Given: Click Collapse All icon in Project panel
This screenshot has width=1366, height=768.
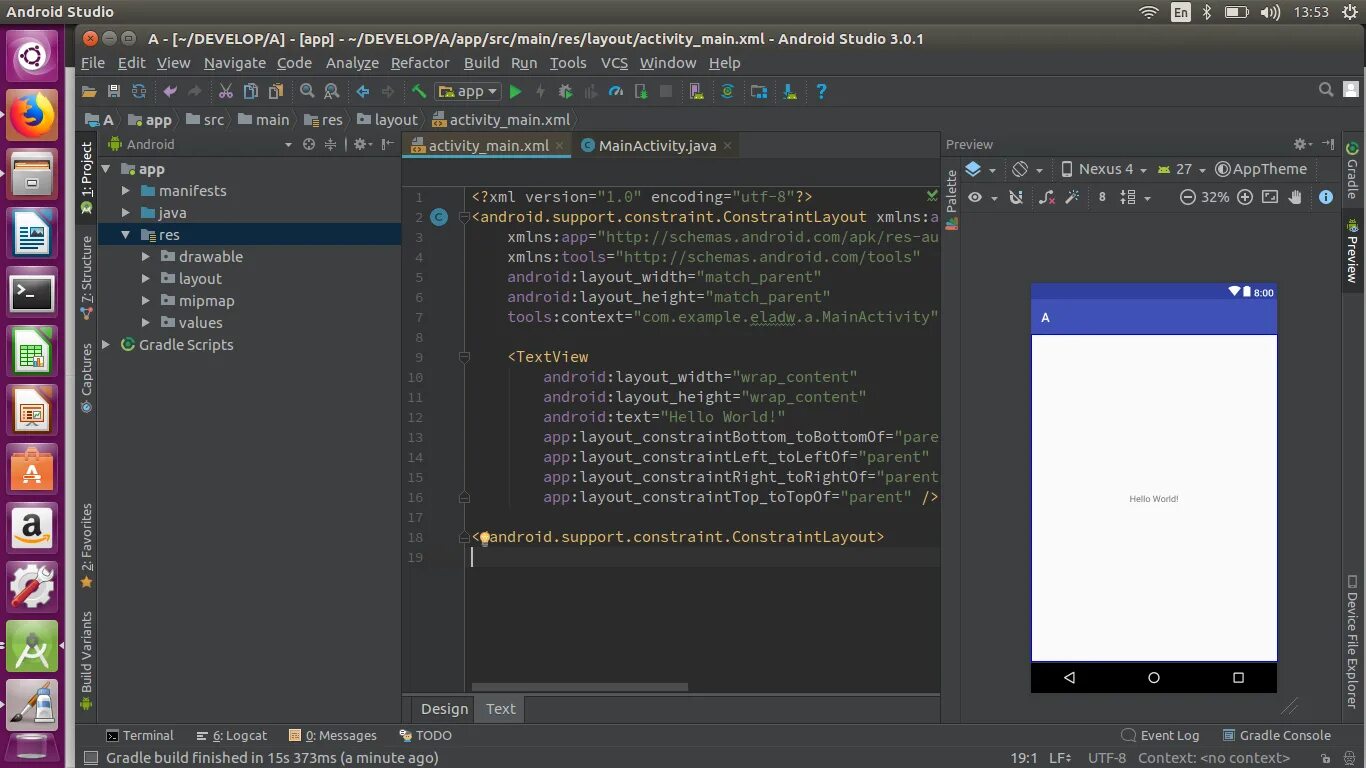Looking at the screenshot, I should [x=331, y=144].
